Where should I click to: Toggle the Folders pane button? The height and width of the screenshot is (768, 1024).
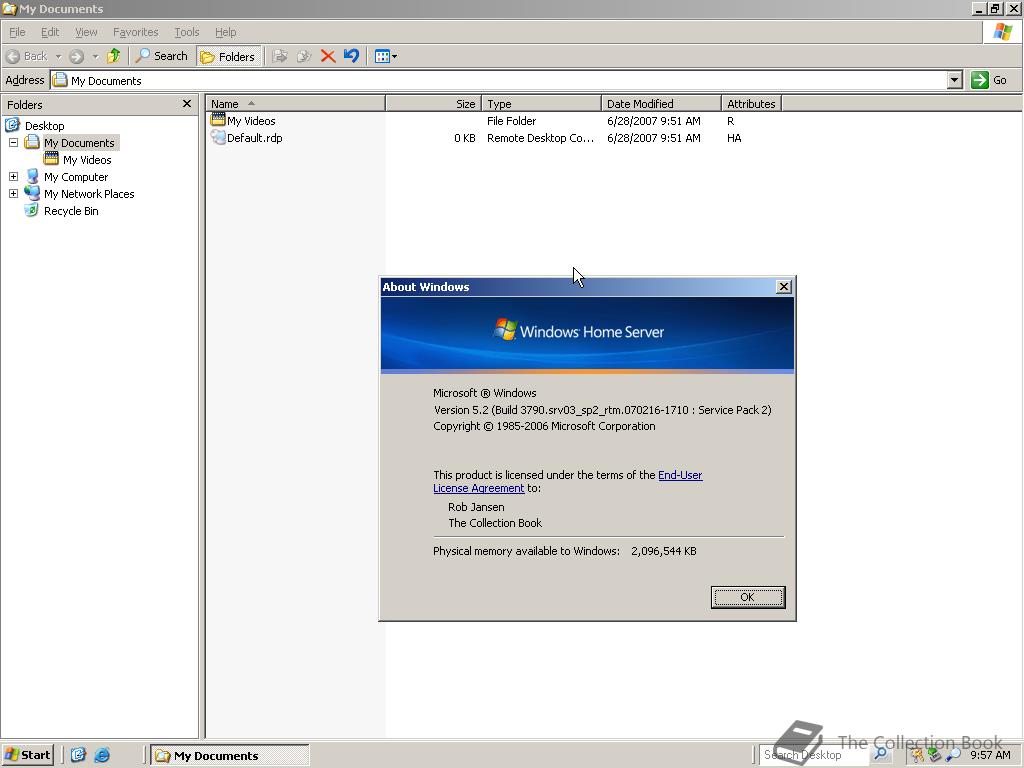point(228,57)
